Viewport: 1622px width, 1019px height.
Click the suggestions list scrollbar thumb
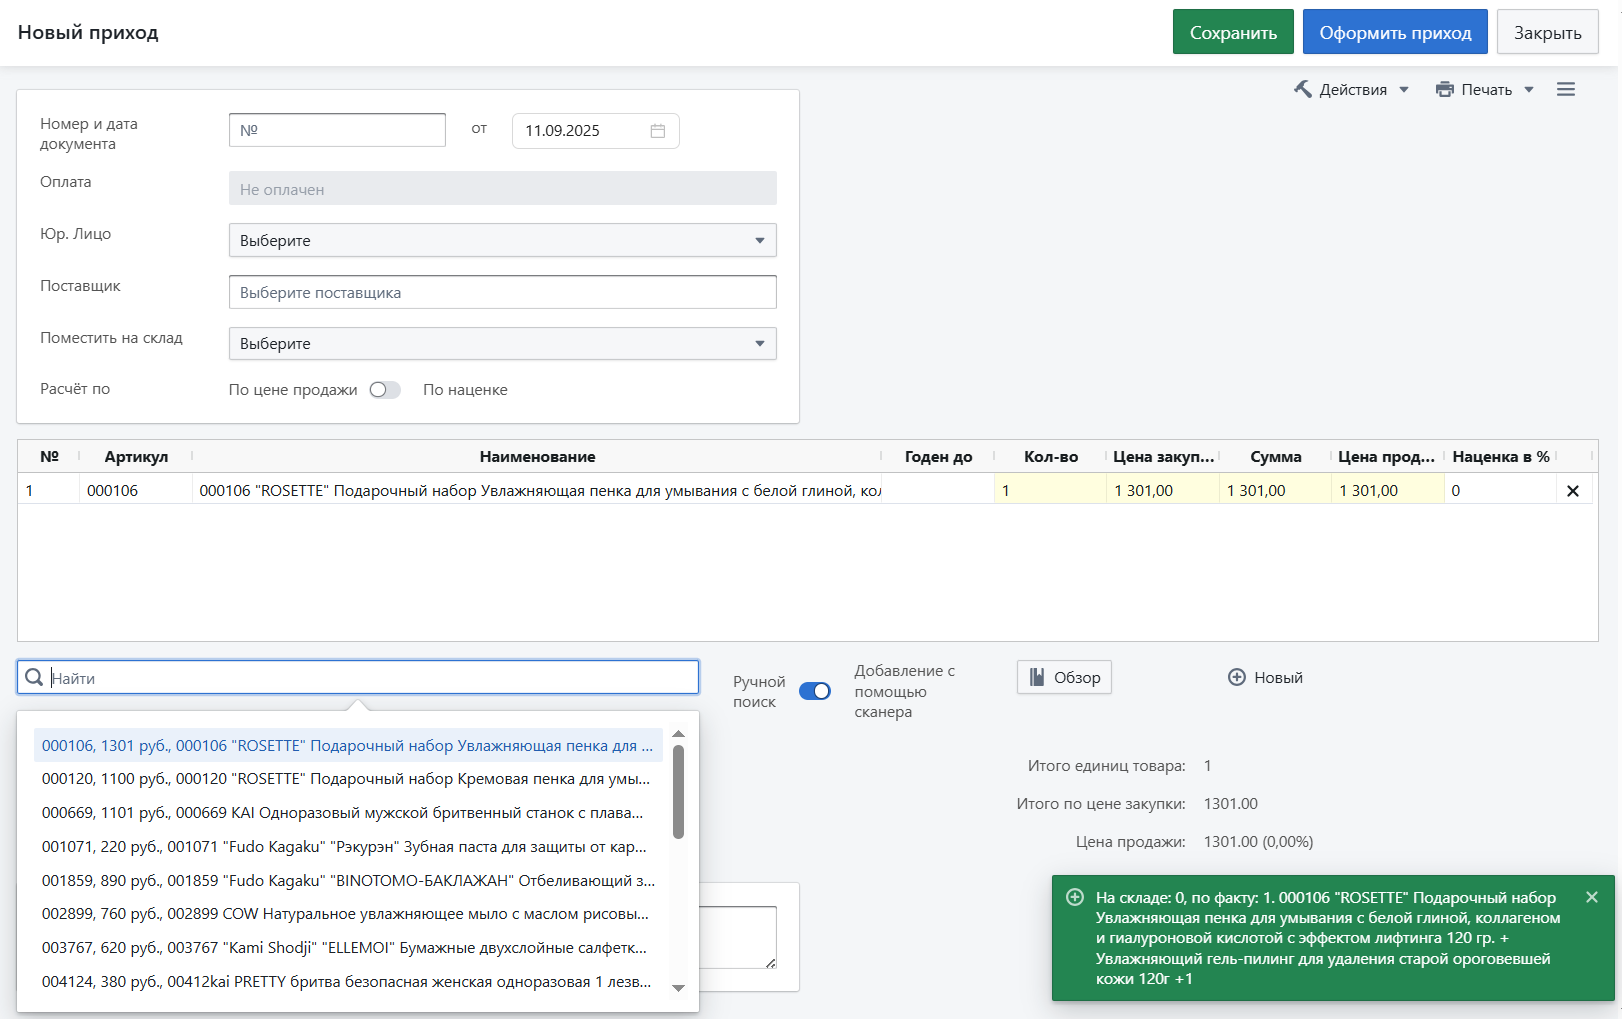678,790
